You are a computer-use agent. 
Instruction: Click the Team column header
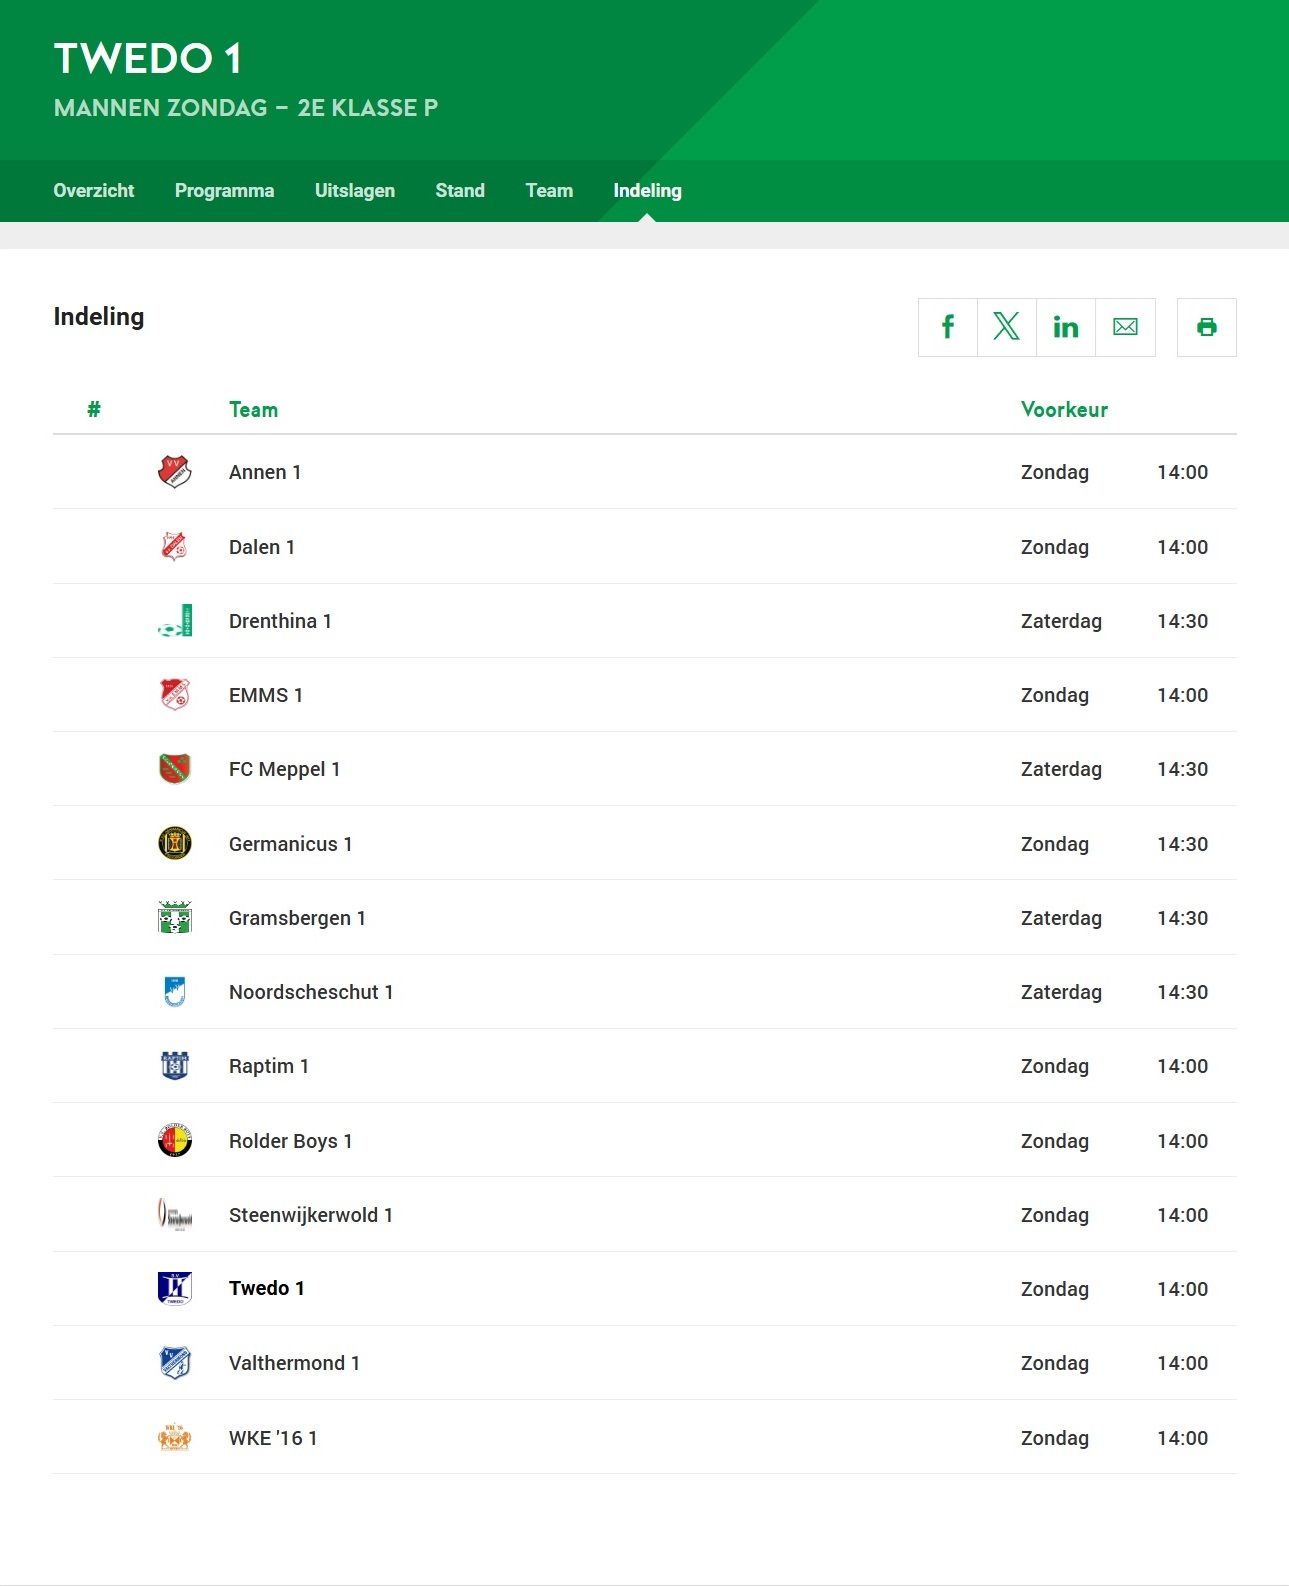click(254, 409)
